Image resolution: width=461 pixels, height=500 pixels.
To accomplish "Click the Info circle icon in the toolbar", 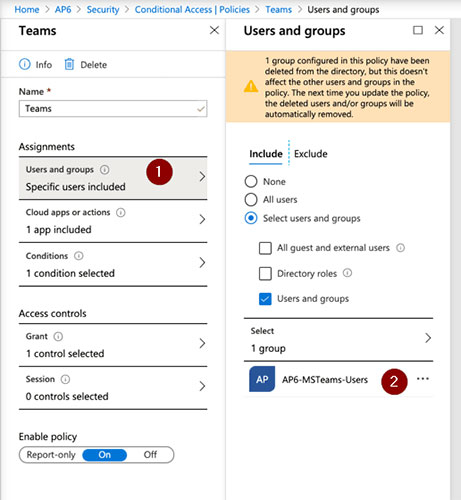I will pyautogui.click(x=24, y=64).
